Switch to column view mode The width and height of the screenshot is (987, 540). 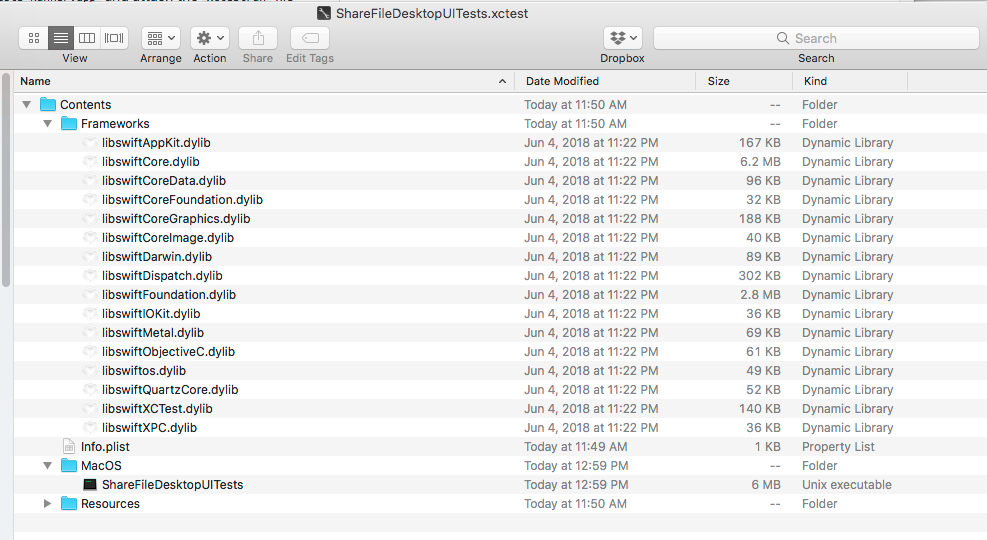point(87,38)
